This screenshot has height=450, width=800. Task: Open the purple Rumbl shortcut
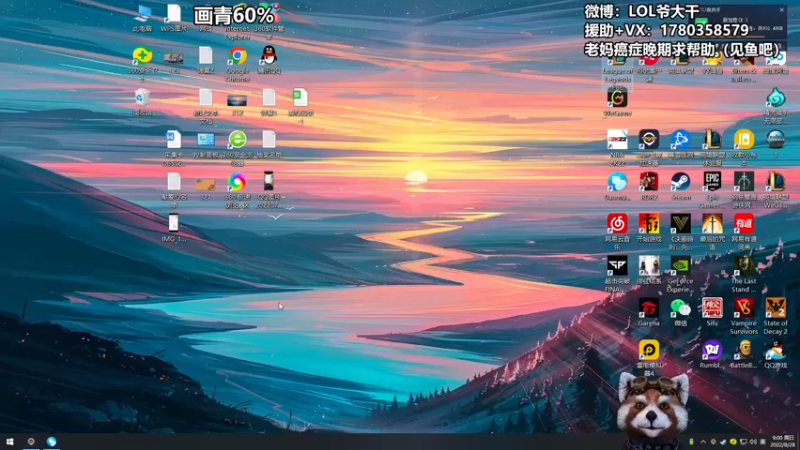pos(712,350)
